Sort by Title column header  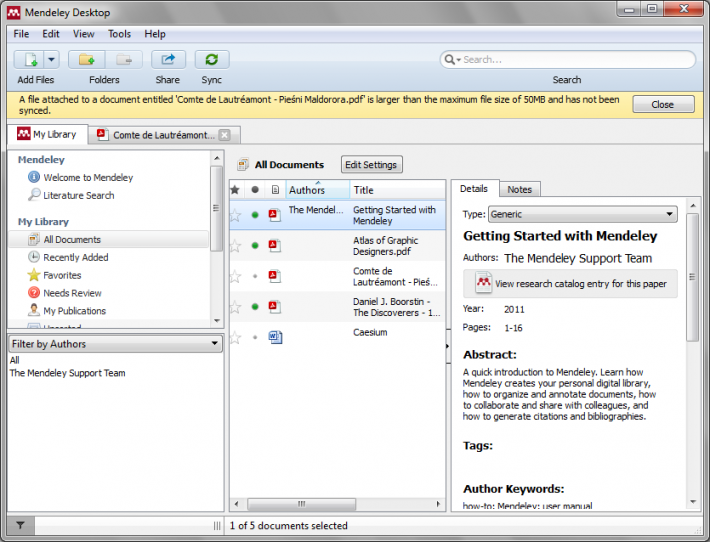pyautogui.click(x=398, y=190)
